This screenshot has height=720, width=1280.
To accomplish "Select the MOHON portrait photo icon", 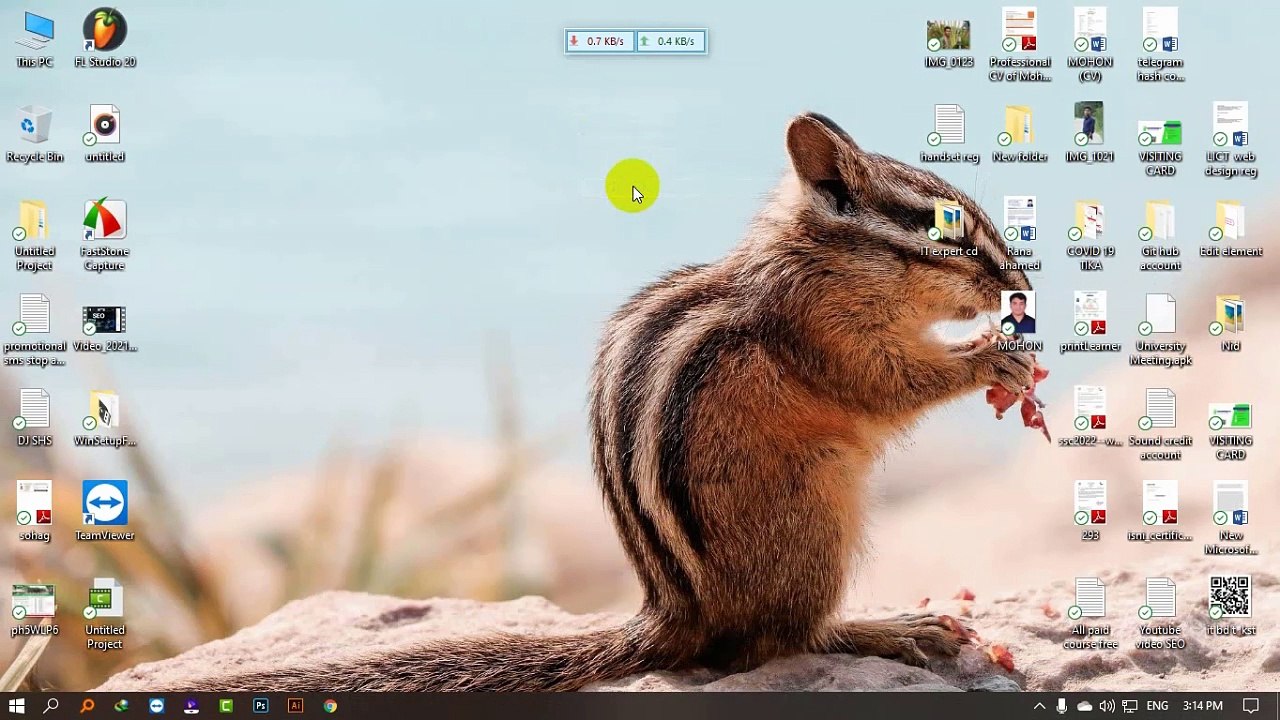I will click(1019, 322).
